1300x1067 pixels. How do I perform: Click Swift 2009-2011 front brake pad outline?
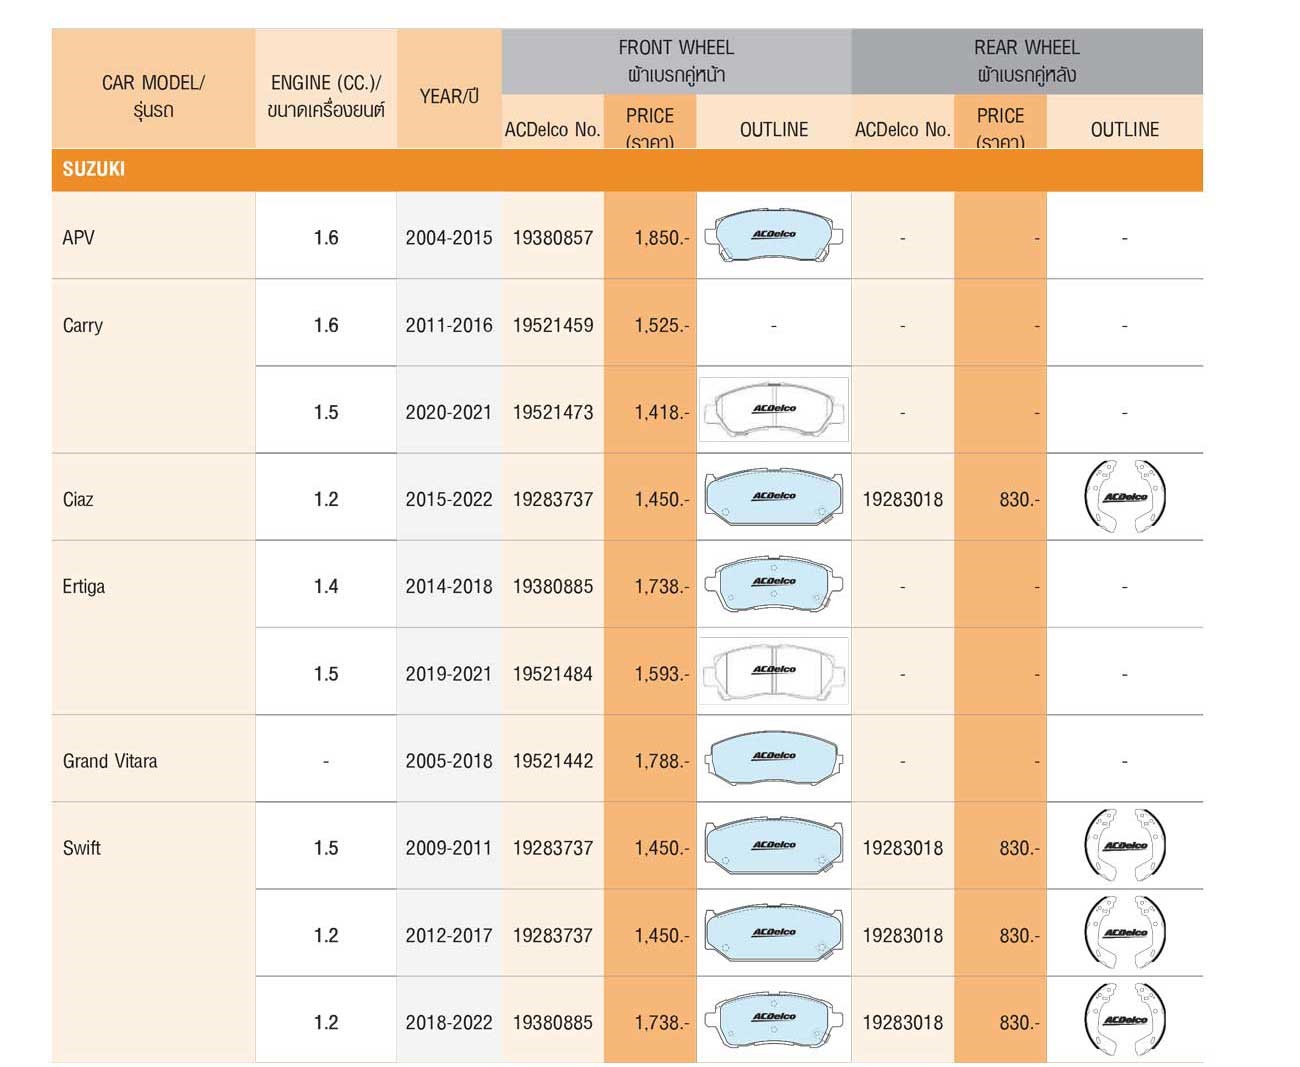click(x=773, y=845)
